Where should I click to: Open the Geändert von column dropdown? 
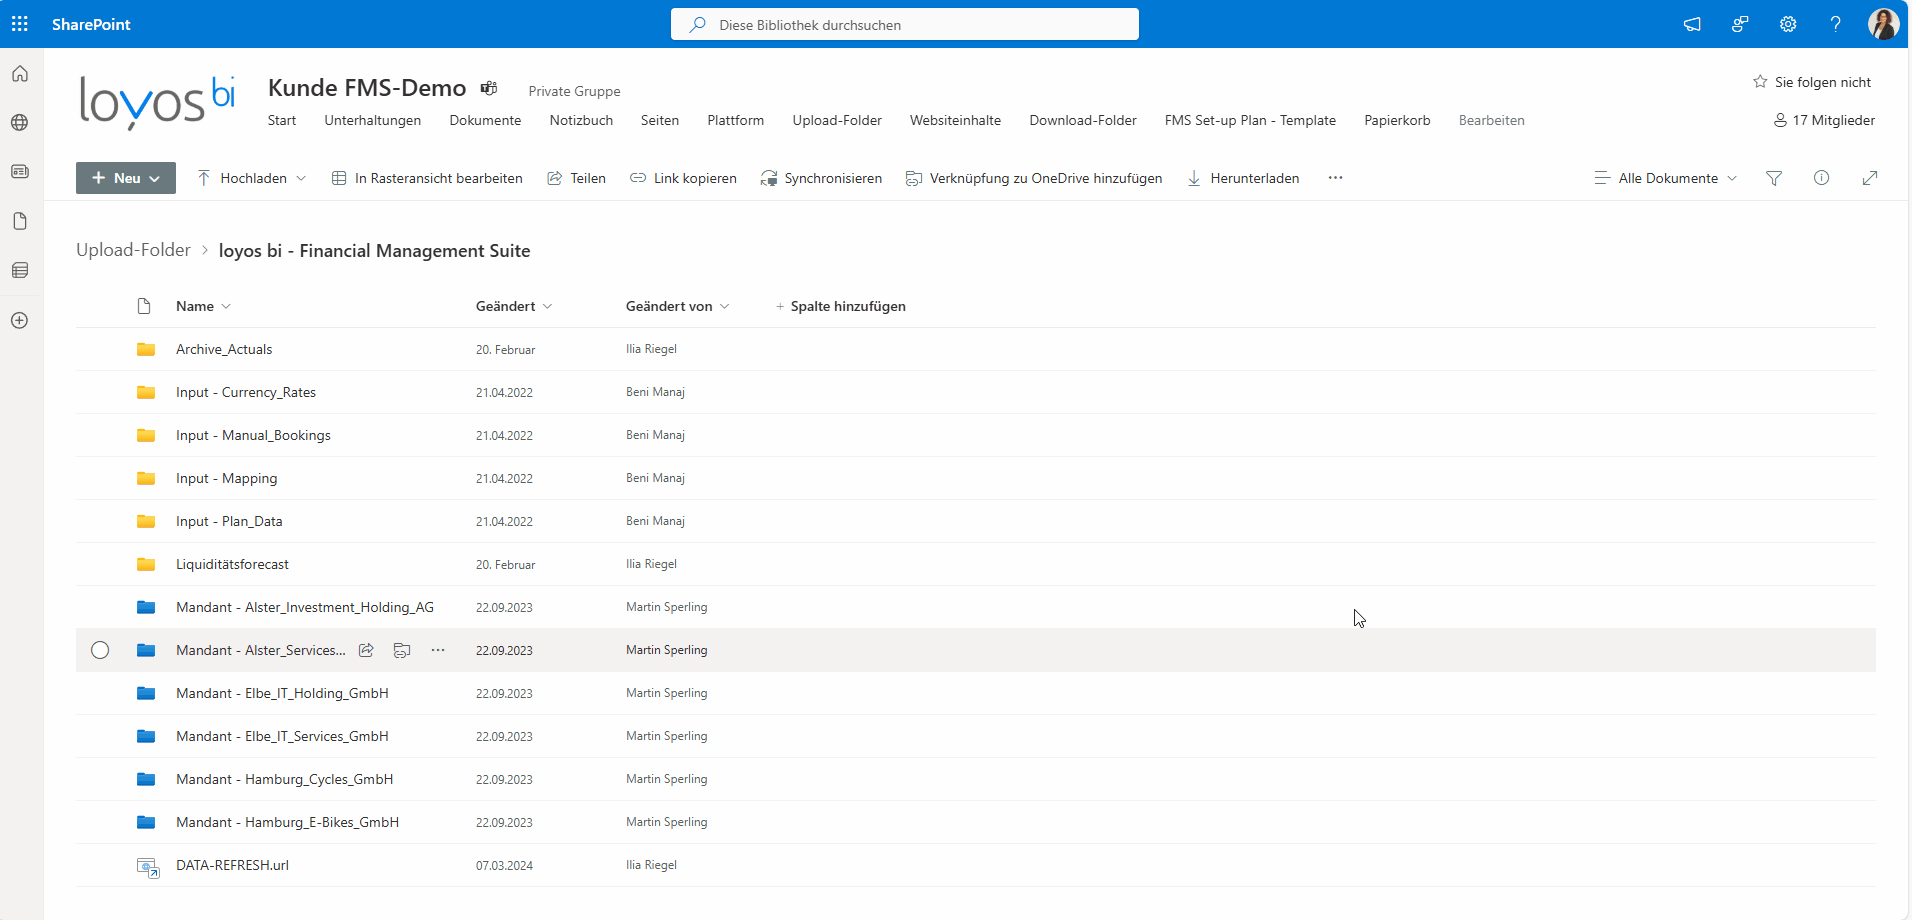[x=678, y=306]
